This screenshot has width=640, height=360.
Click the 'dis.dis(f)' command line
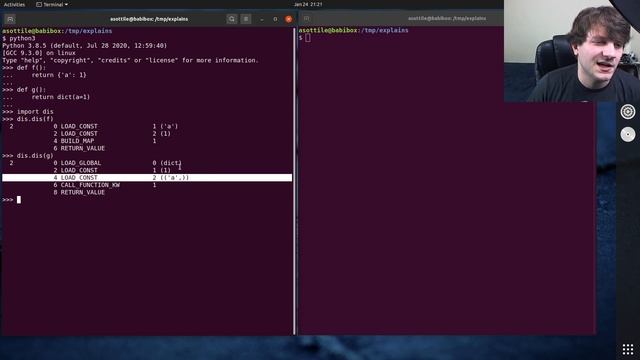pyautogui.click(x=28, y=119)
